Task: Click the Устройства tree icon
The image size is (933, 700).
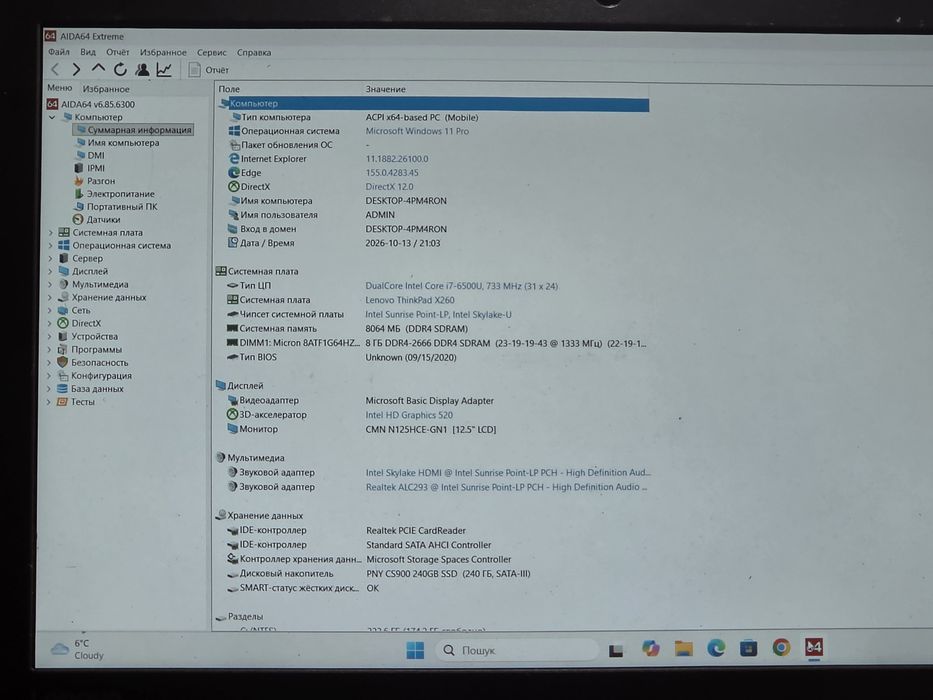Action: (x=62, y=336)
